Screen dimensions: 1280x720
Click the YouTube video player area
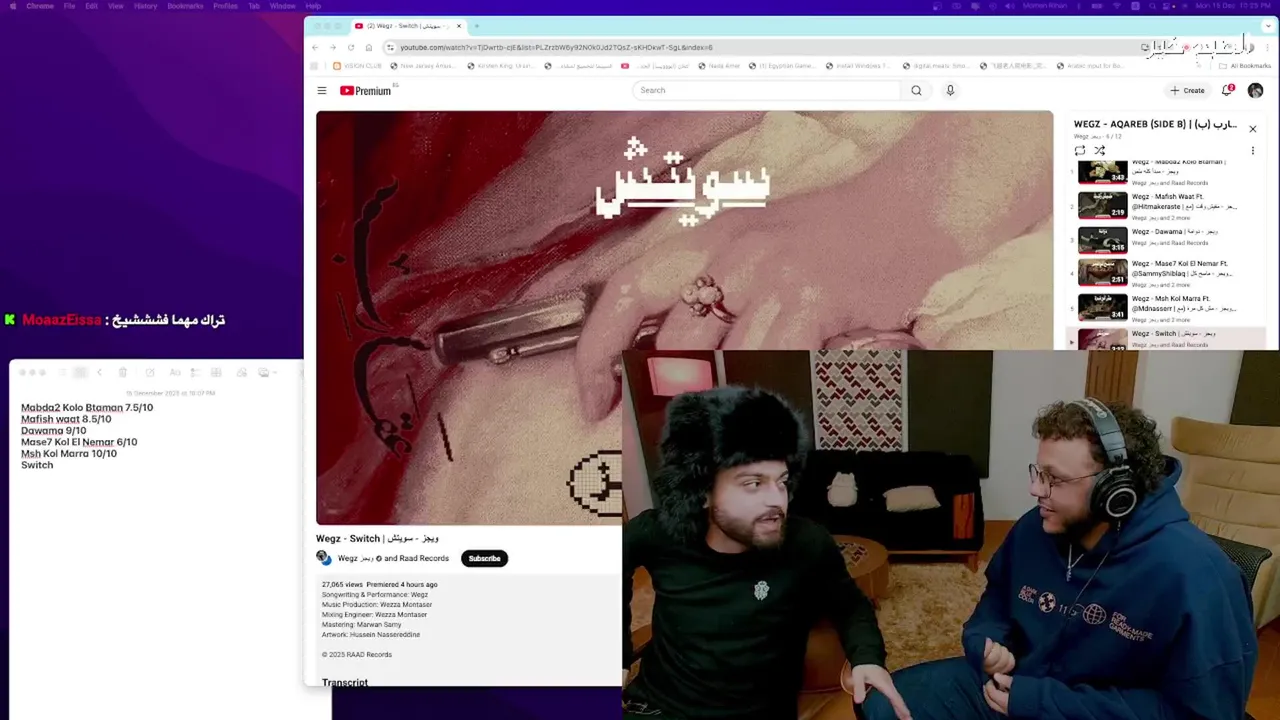tap(684, 317)
